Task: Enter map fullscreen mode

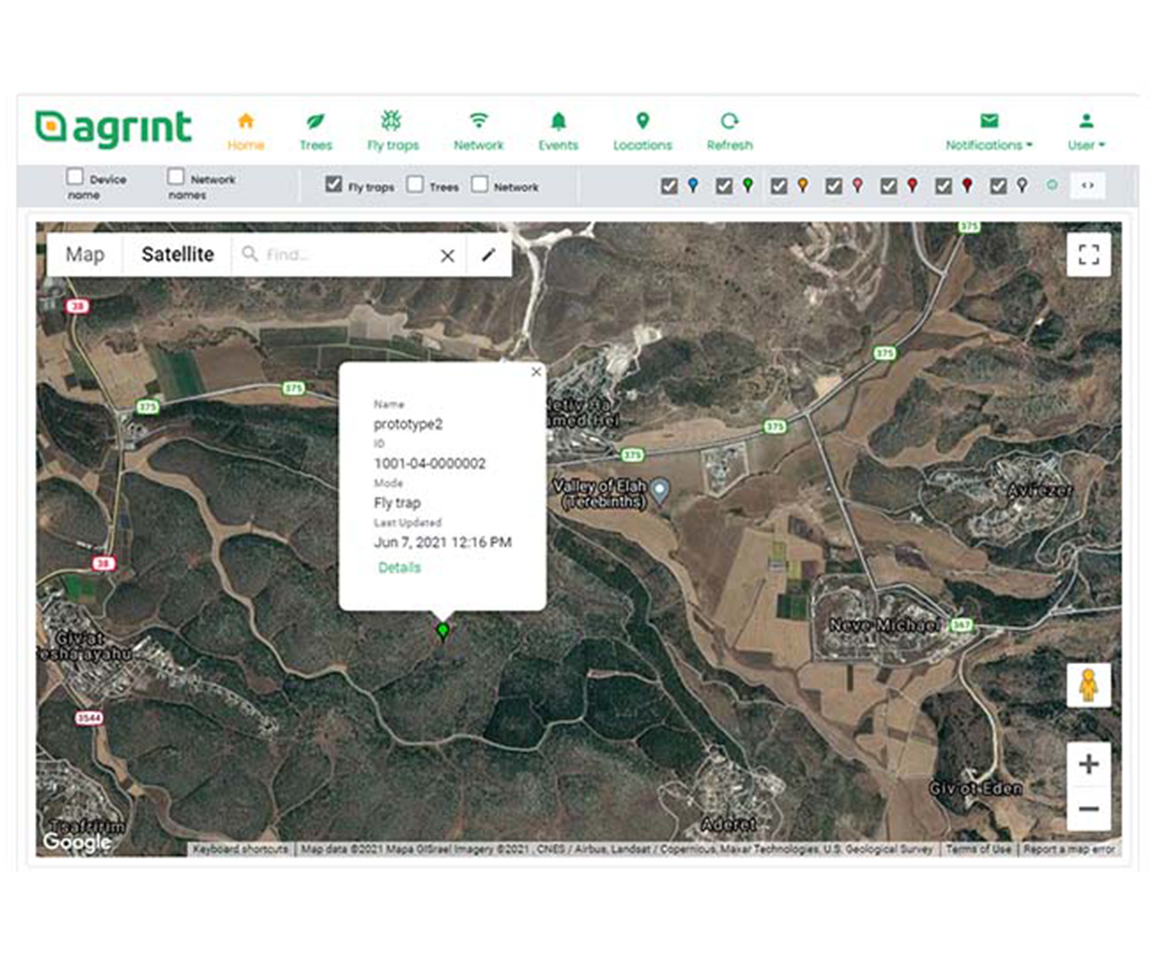Action: tap(1088, 255)
